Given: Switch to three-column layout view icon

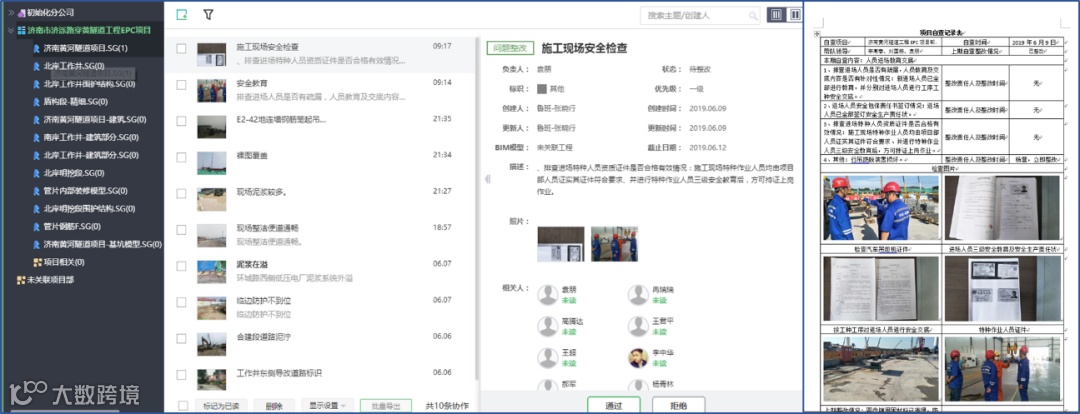Looking at the screenshot, I should point(776,14).
